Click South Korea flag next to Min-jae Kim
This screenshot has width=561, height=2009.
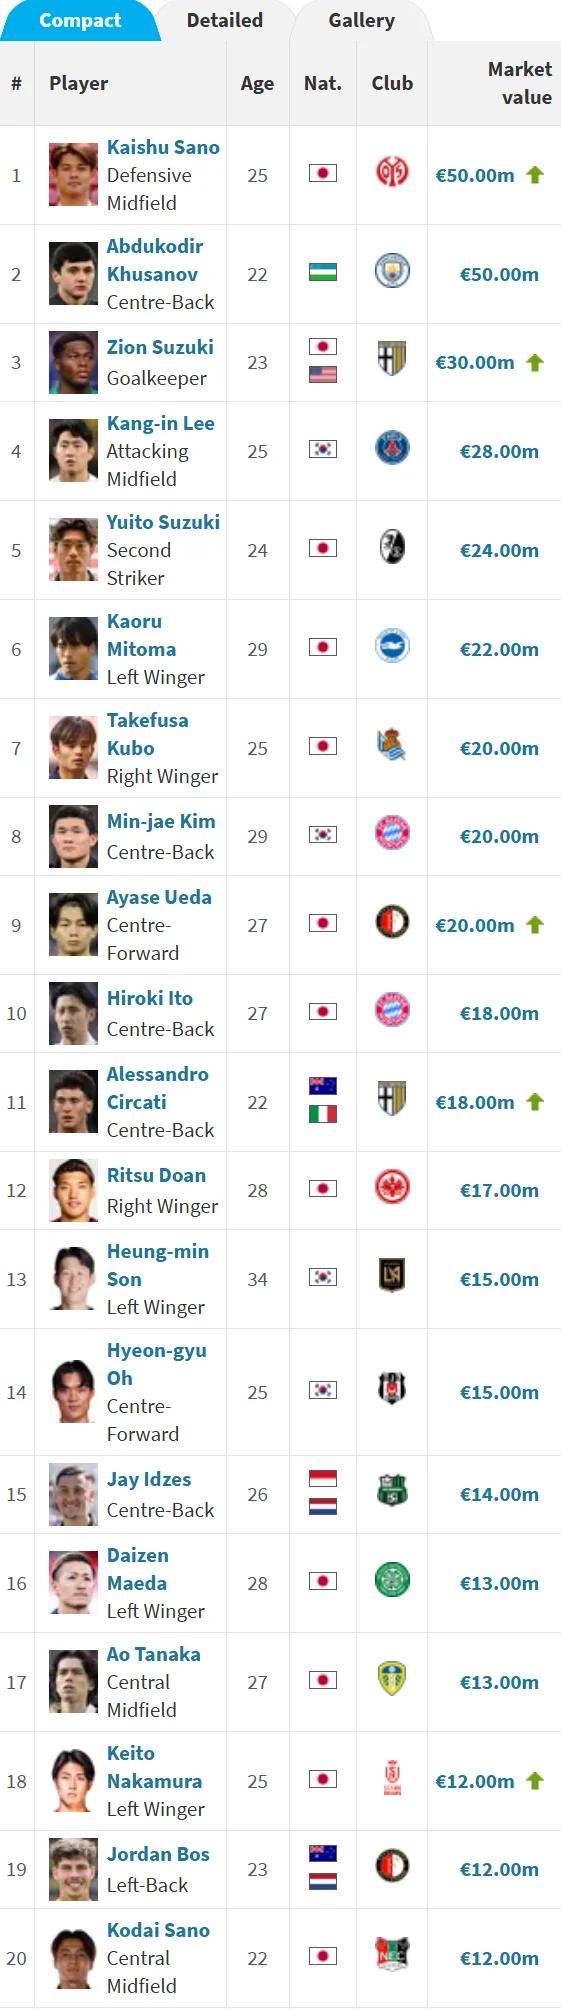(323, 834)
